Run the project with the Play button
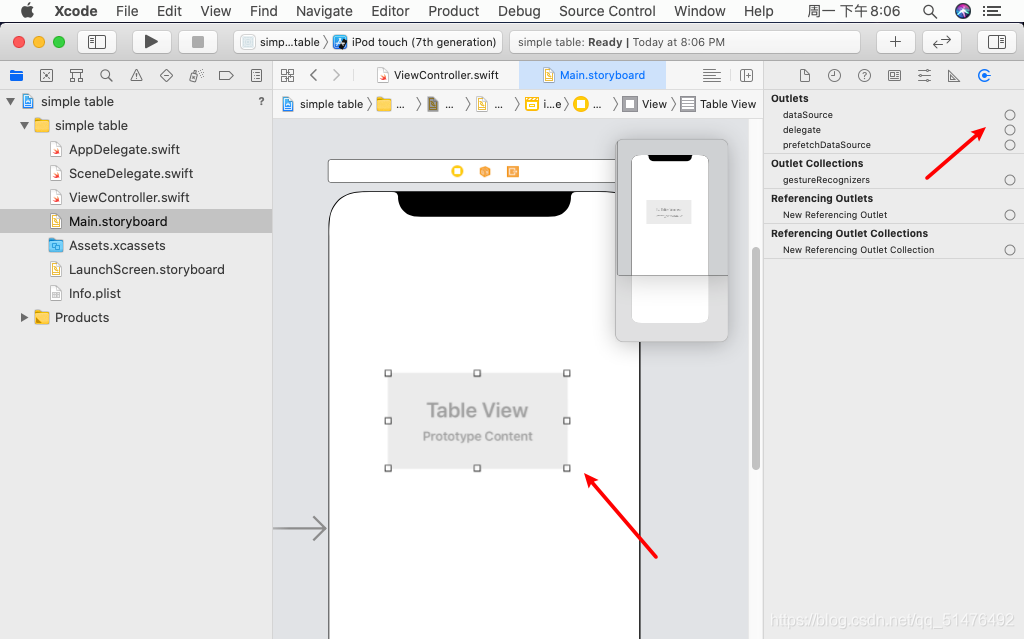The height and width of the screenshot is (639, 1024). tap(152, 42)
